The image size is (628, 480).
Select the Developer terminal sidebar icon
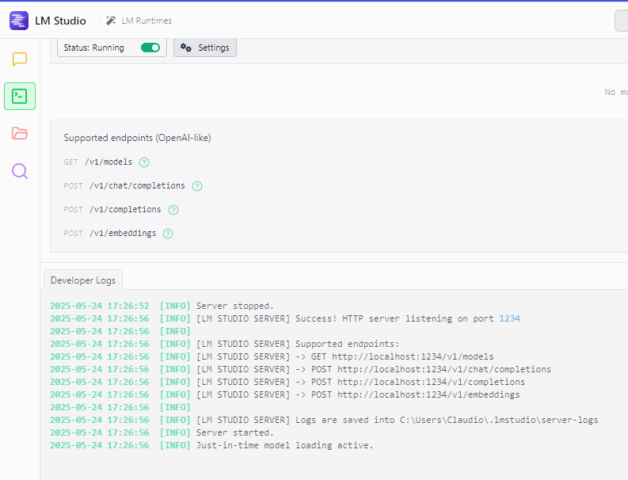click(x=20, y=96)
